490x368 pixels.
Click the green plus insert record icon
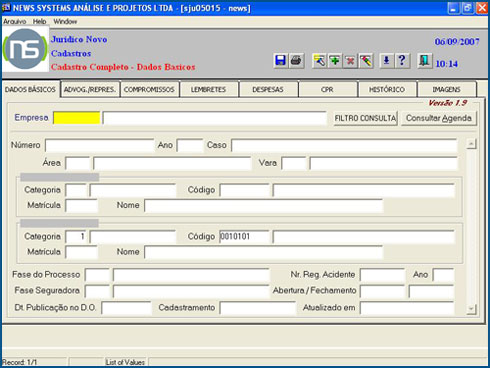(x=335, y=61)
